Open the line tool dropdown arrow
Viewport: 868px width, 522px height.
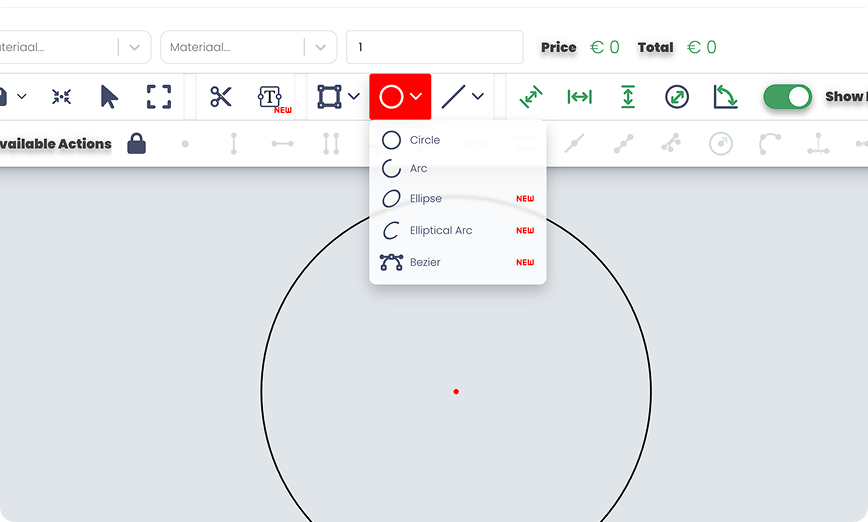pos(478,97)
